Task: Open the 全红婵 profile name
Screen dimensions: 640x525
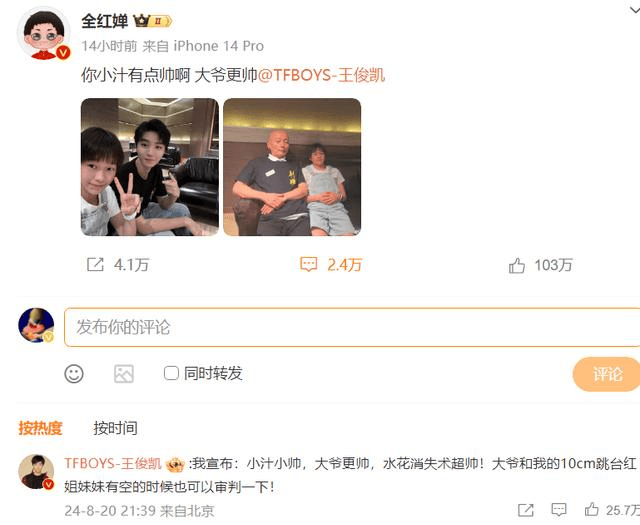Action: point(104,21)
